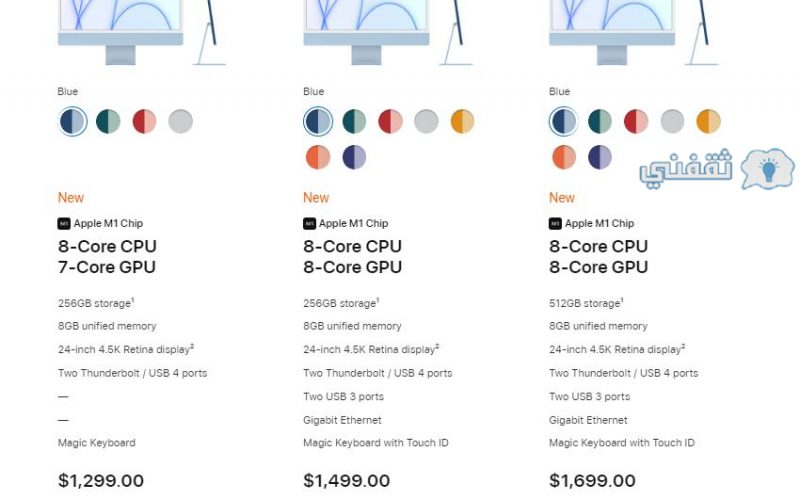Image resolution: width=800 pixels, height=500 pixels.
Task: Choose green color for the $1,699 iMac
Action: coord(600,121)
